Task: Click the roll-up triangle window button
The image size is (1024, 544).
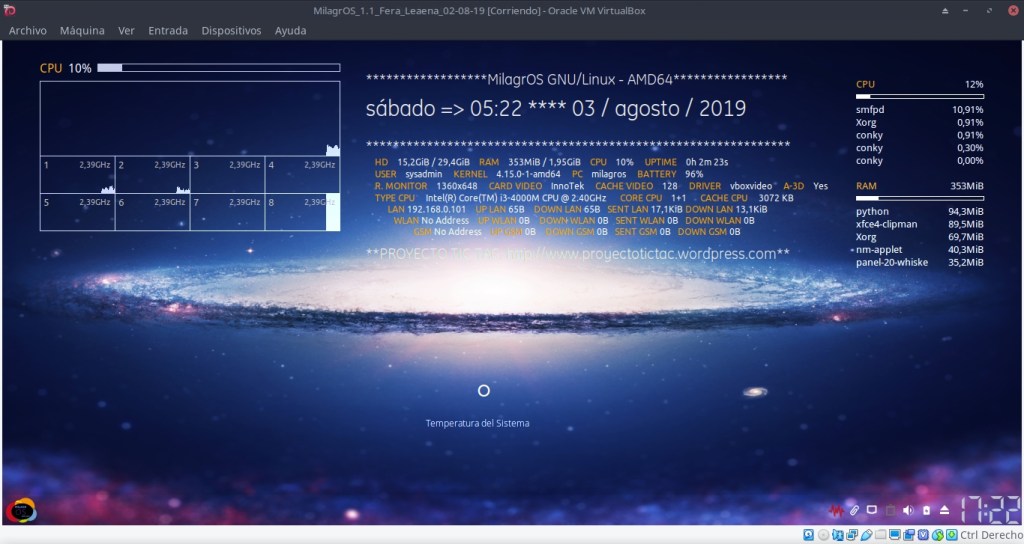Action: pyautogui.click(x=945, y=10)
